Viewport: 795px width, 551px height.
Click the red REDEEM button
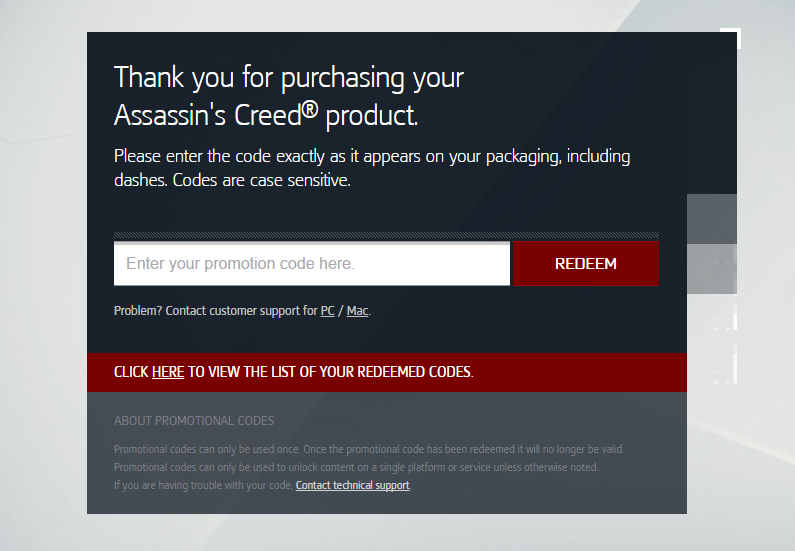pyautogui.click(x=586, y=264)
